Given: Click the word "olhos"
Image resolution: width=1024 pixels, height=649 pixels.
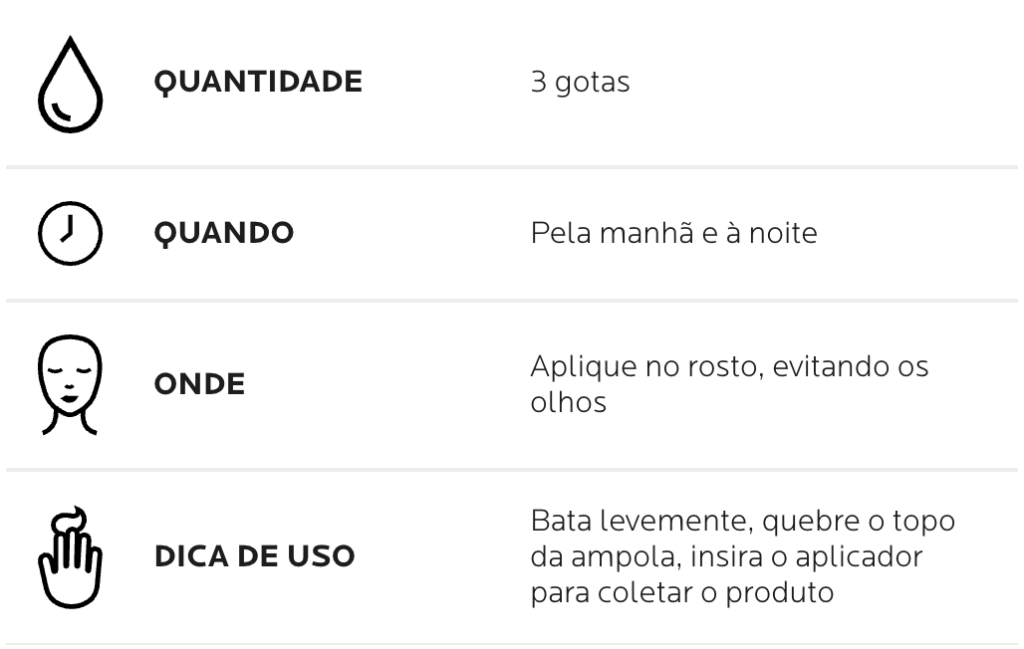Looking at the screenshot, I should pos(568,404).
